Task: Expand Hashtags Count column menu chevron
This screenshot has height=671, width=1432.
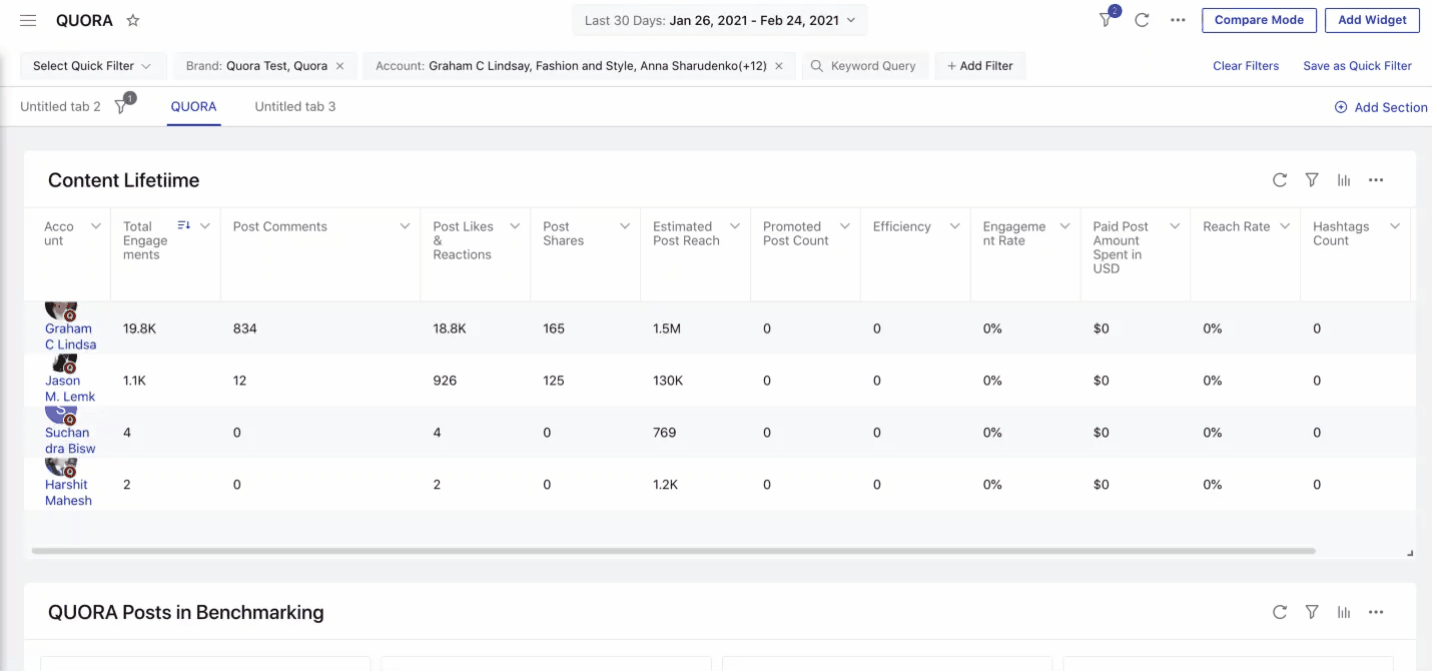Action: click(x=1395, y=227)
